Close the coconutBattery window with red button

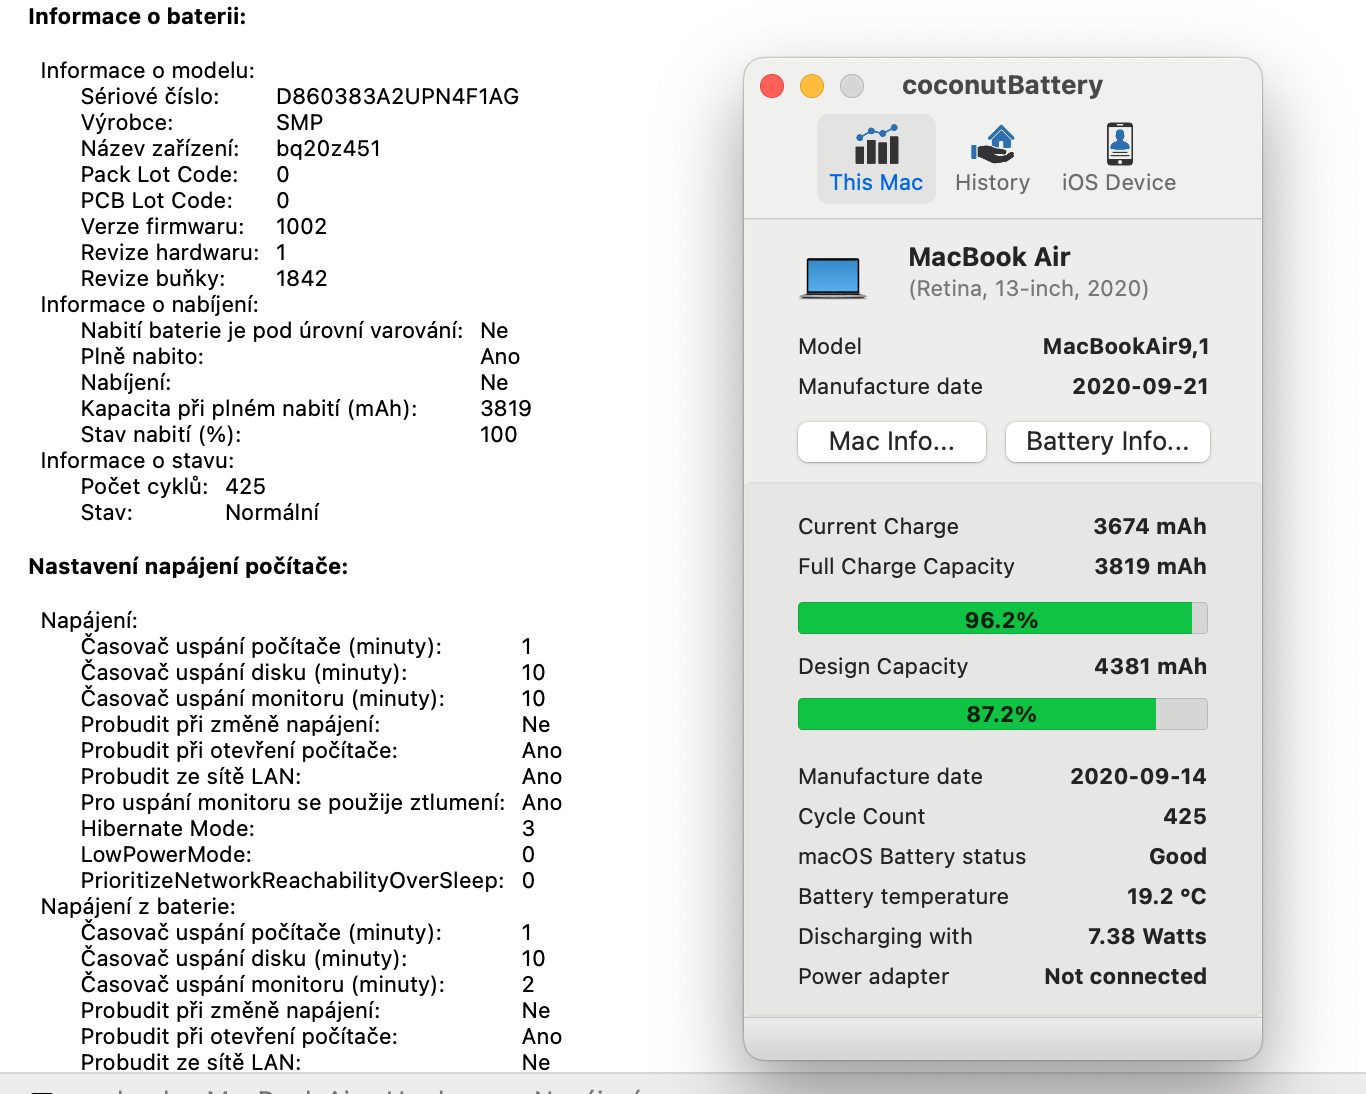click(772, 86)
